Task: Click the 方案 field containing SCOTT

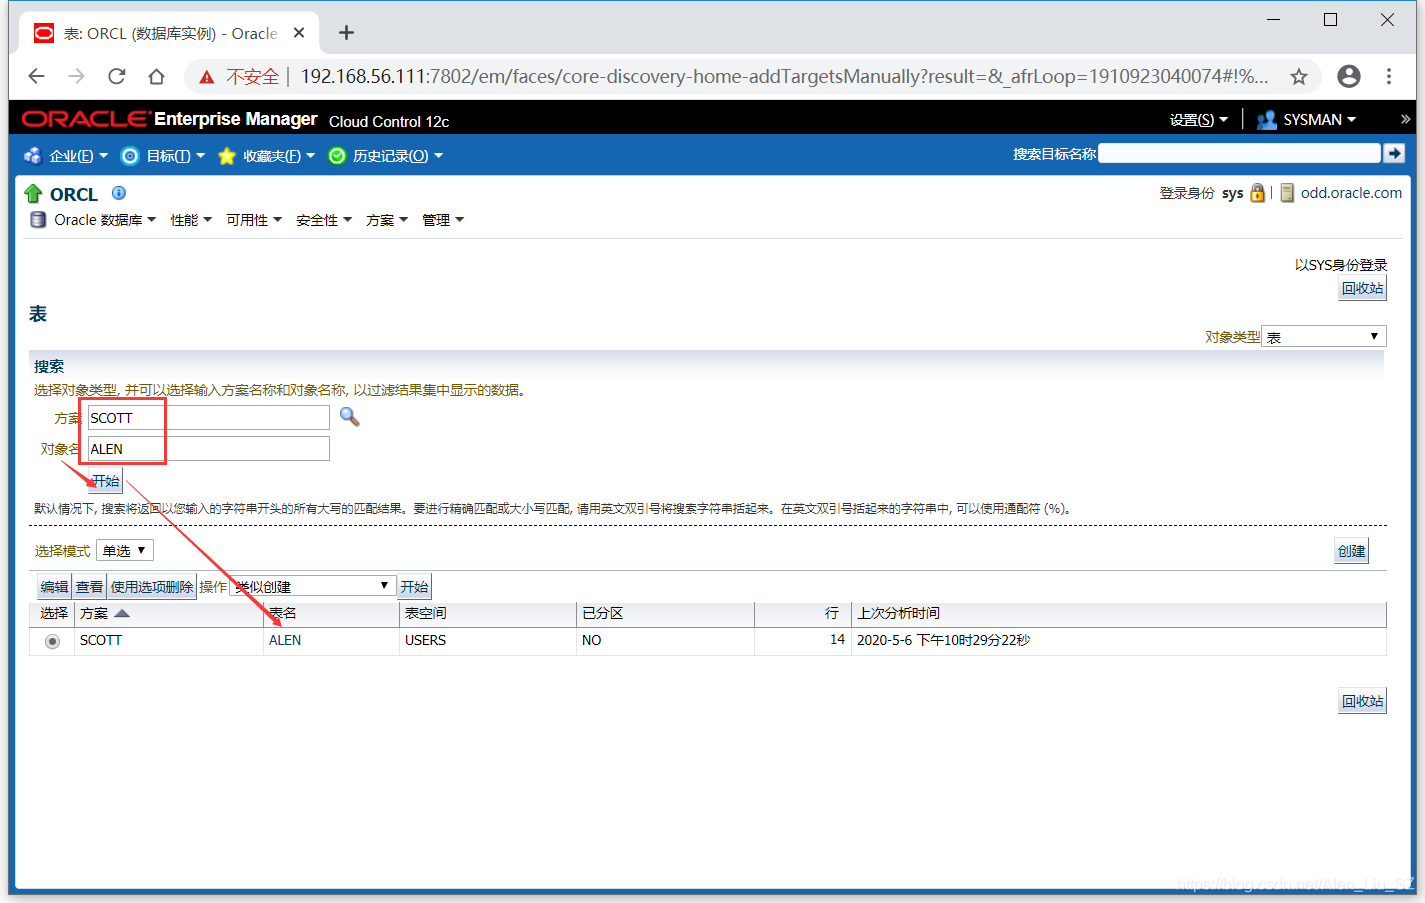Action: click(208, 418)
